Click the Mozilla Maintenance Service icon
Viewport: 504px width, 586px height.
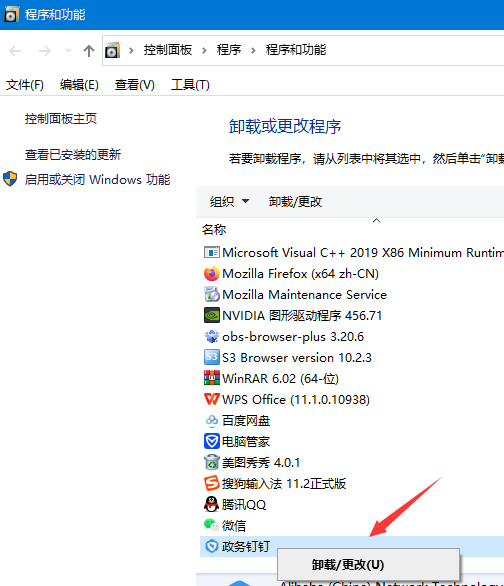coord(211,294)
